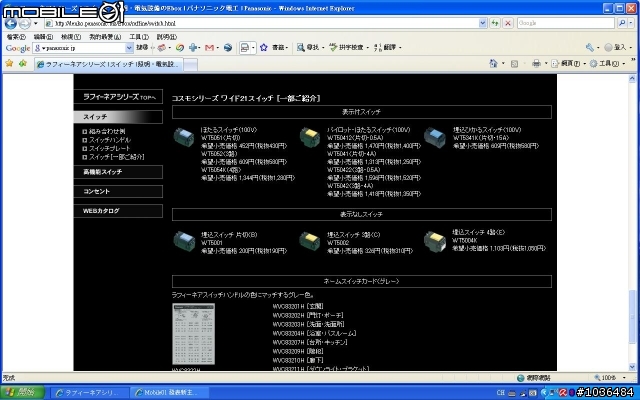Click the magnifier search button

621,23
